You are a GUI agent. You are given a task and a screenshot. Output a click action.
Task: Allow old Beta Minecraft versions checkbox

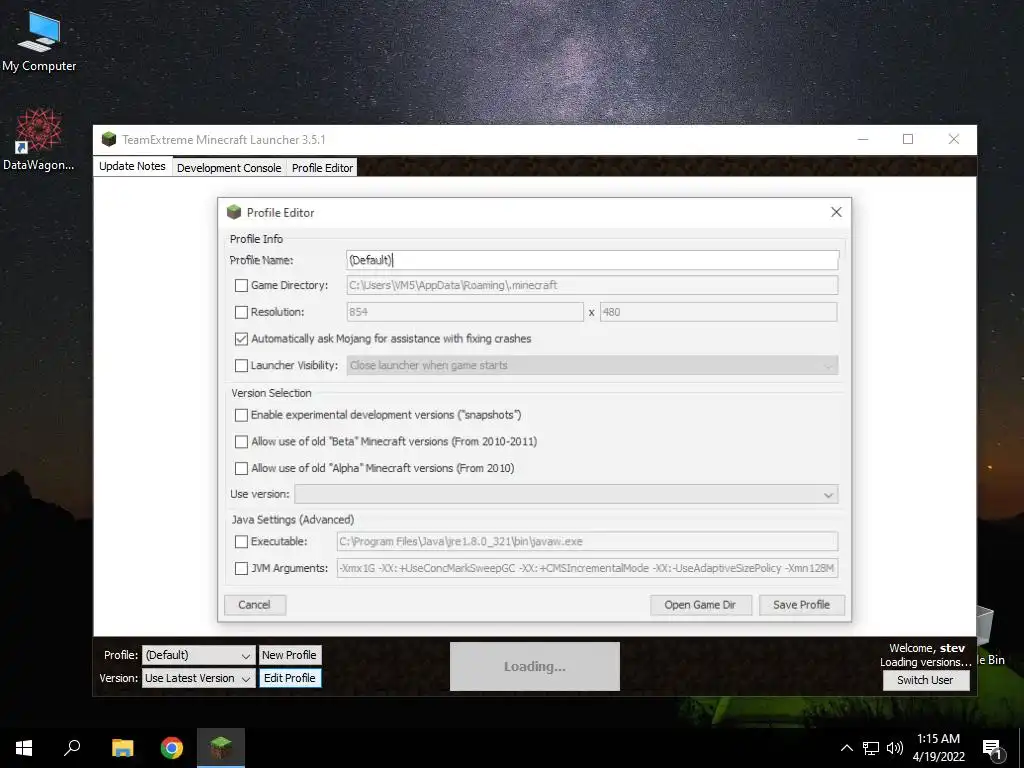pos(241,442)
